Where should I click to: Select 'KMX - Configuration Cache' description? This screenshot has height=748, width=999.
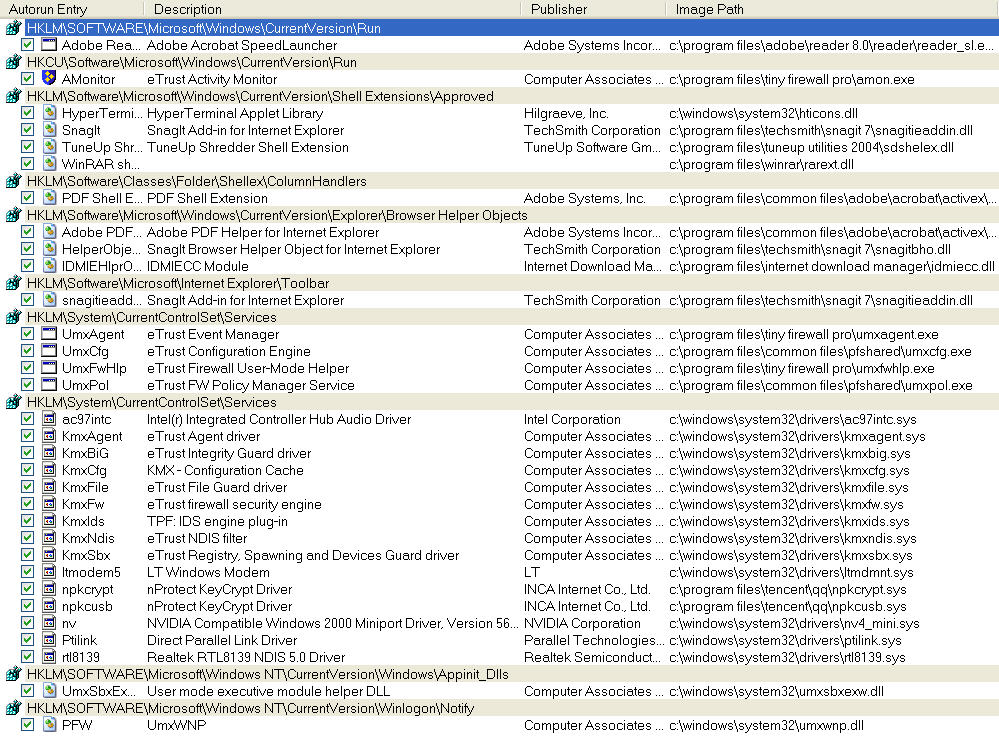pos(225,470)
